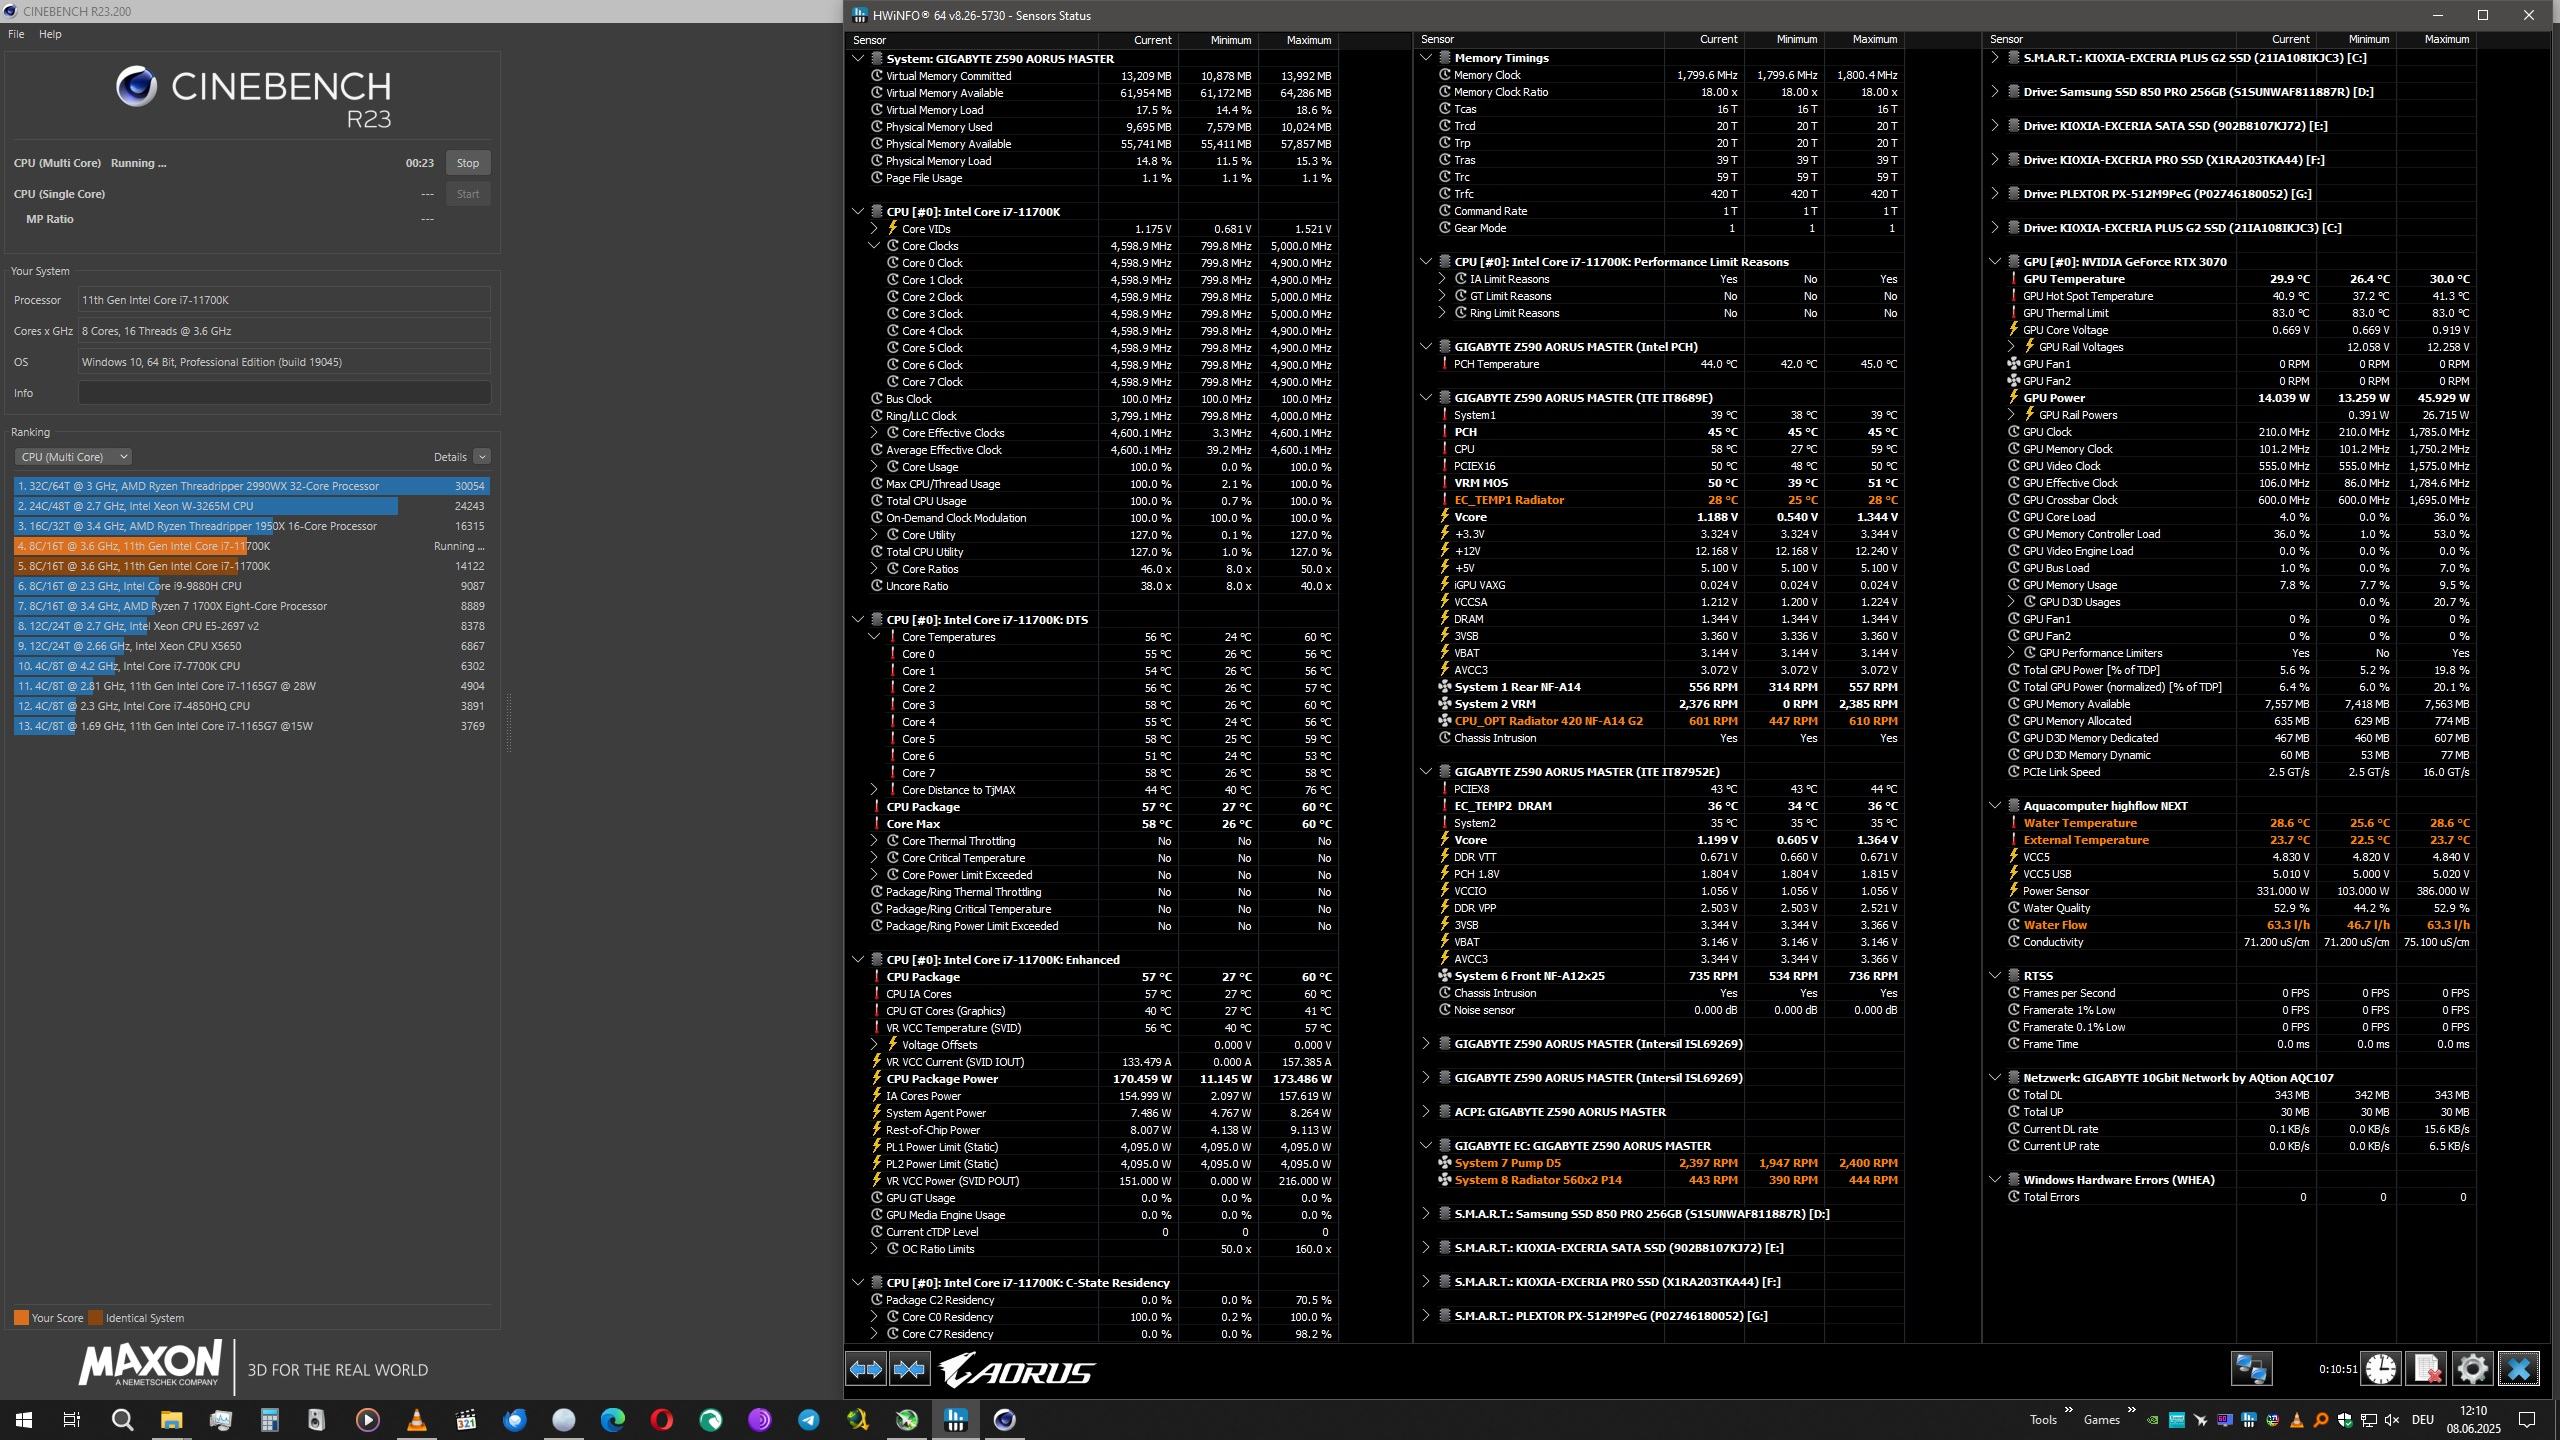The height and width of the screenshot is (1440, 2560).
Task: Open the Cinebench Help menu
Action: [50, 34]
